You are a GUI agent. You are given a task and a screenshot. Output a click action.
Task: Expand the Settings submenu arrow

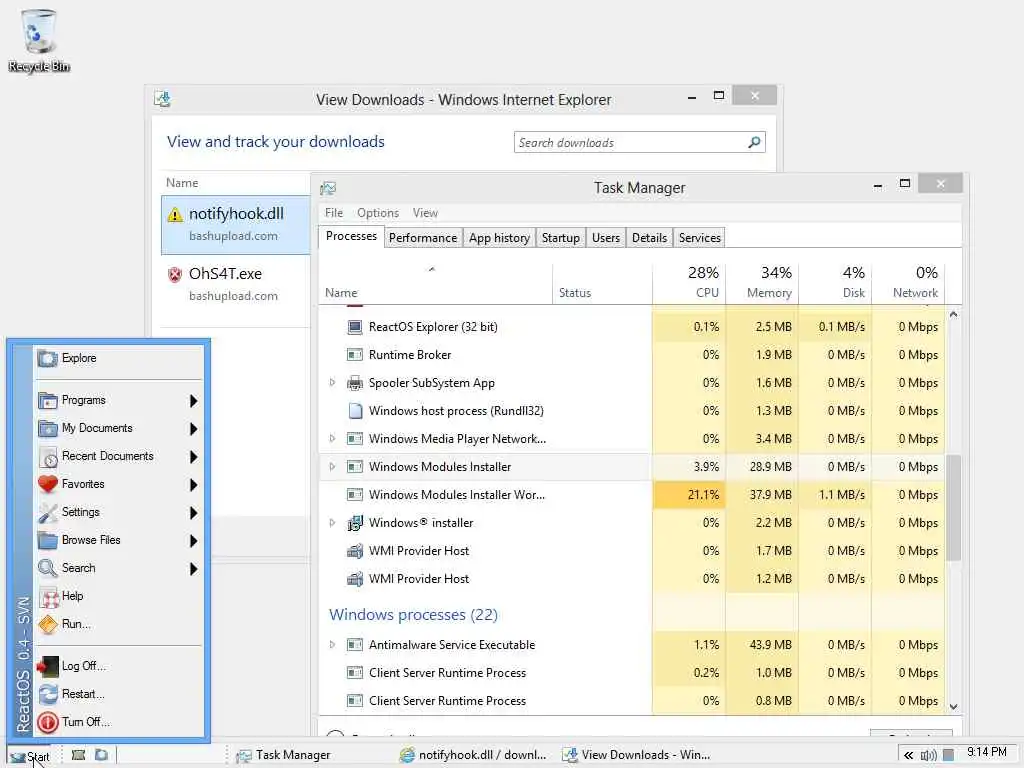(x=193, y=513)
